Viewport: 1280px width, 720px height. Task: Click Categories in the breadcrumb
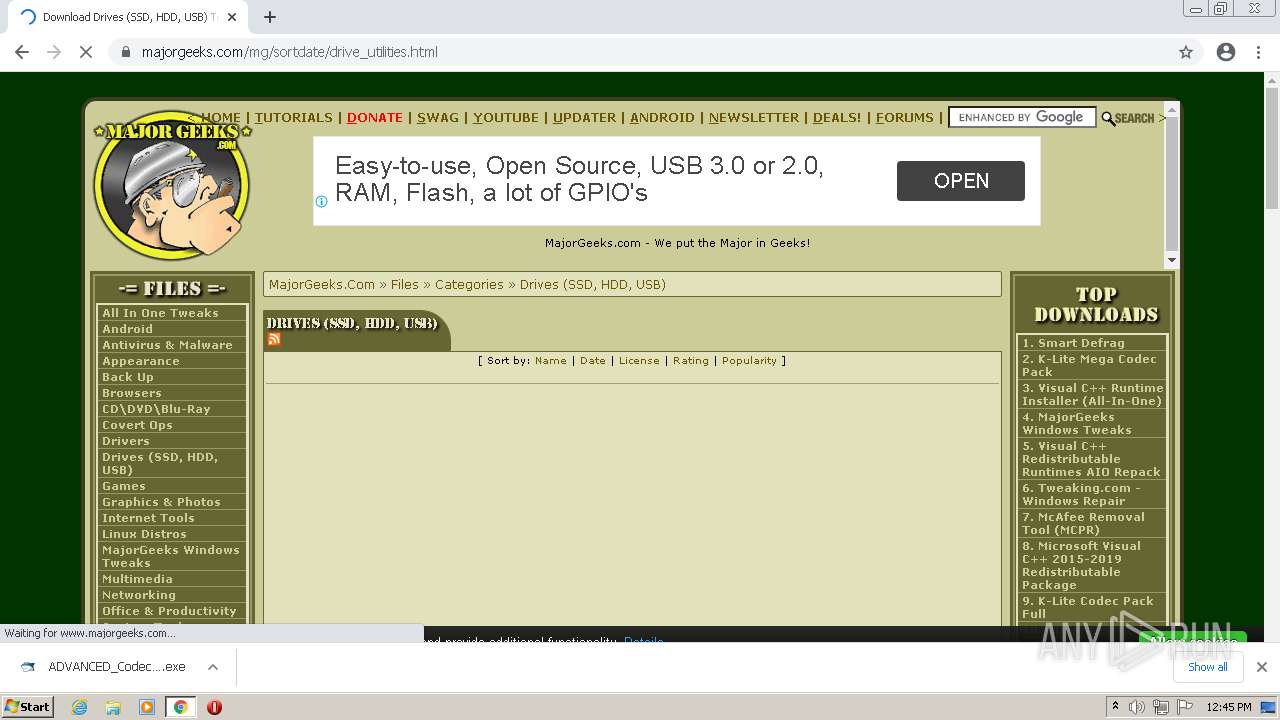[469, 285]
